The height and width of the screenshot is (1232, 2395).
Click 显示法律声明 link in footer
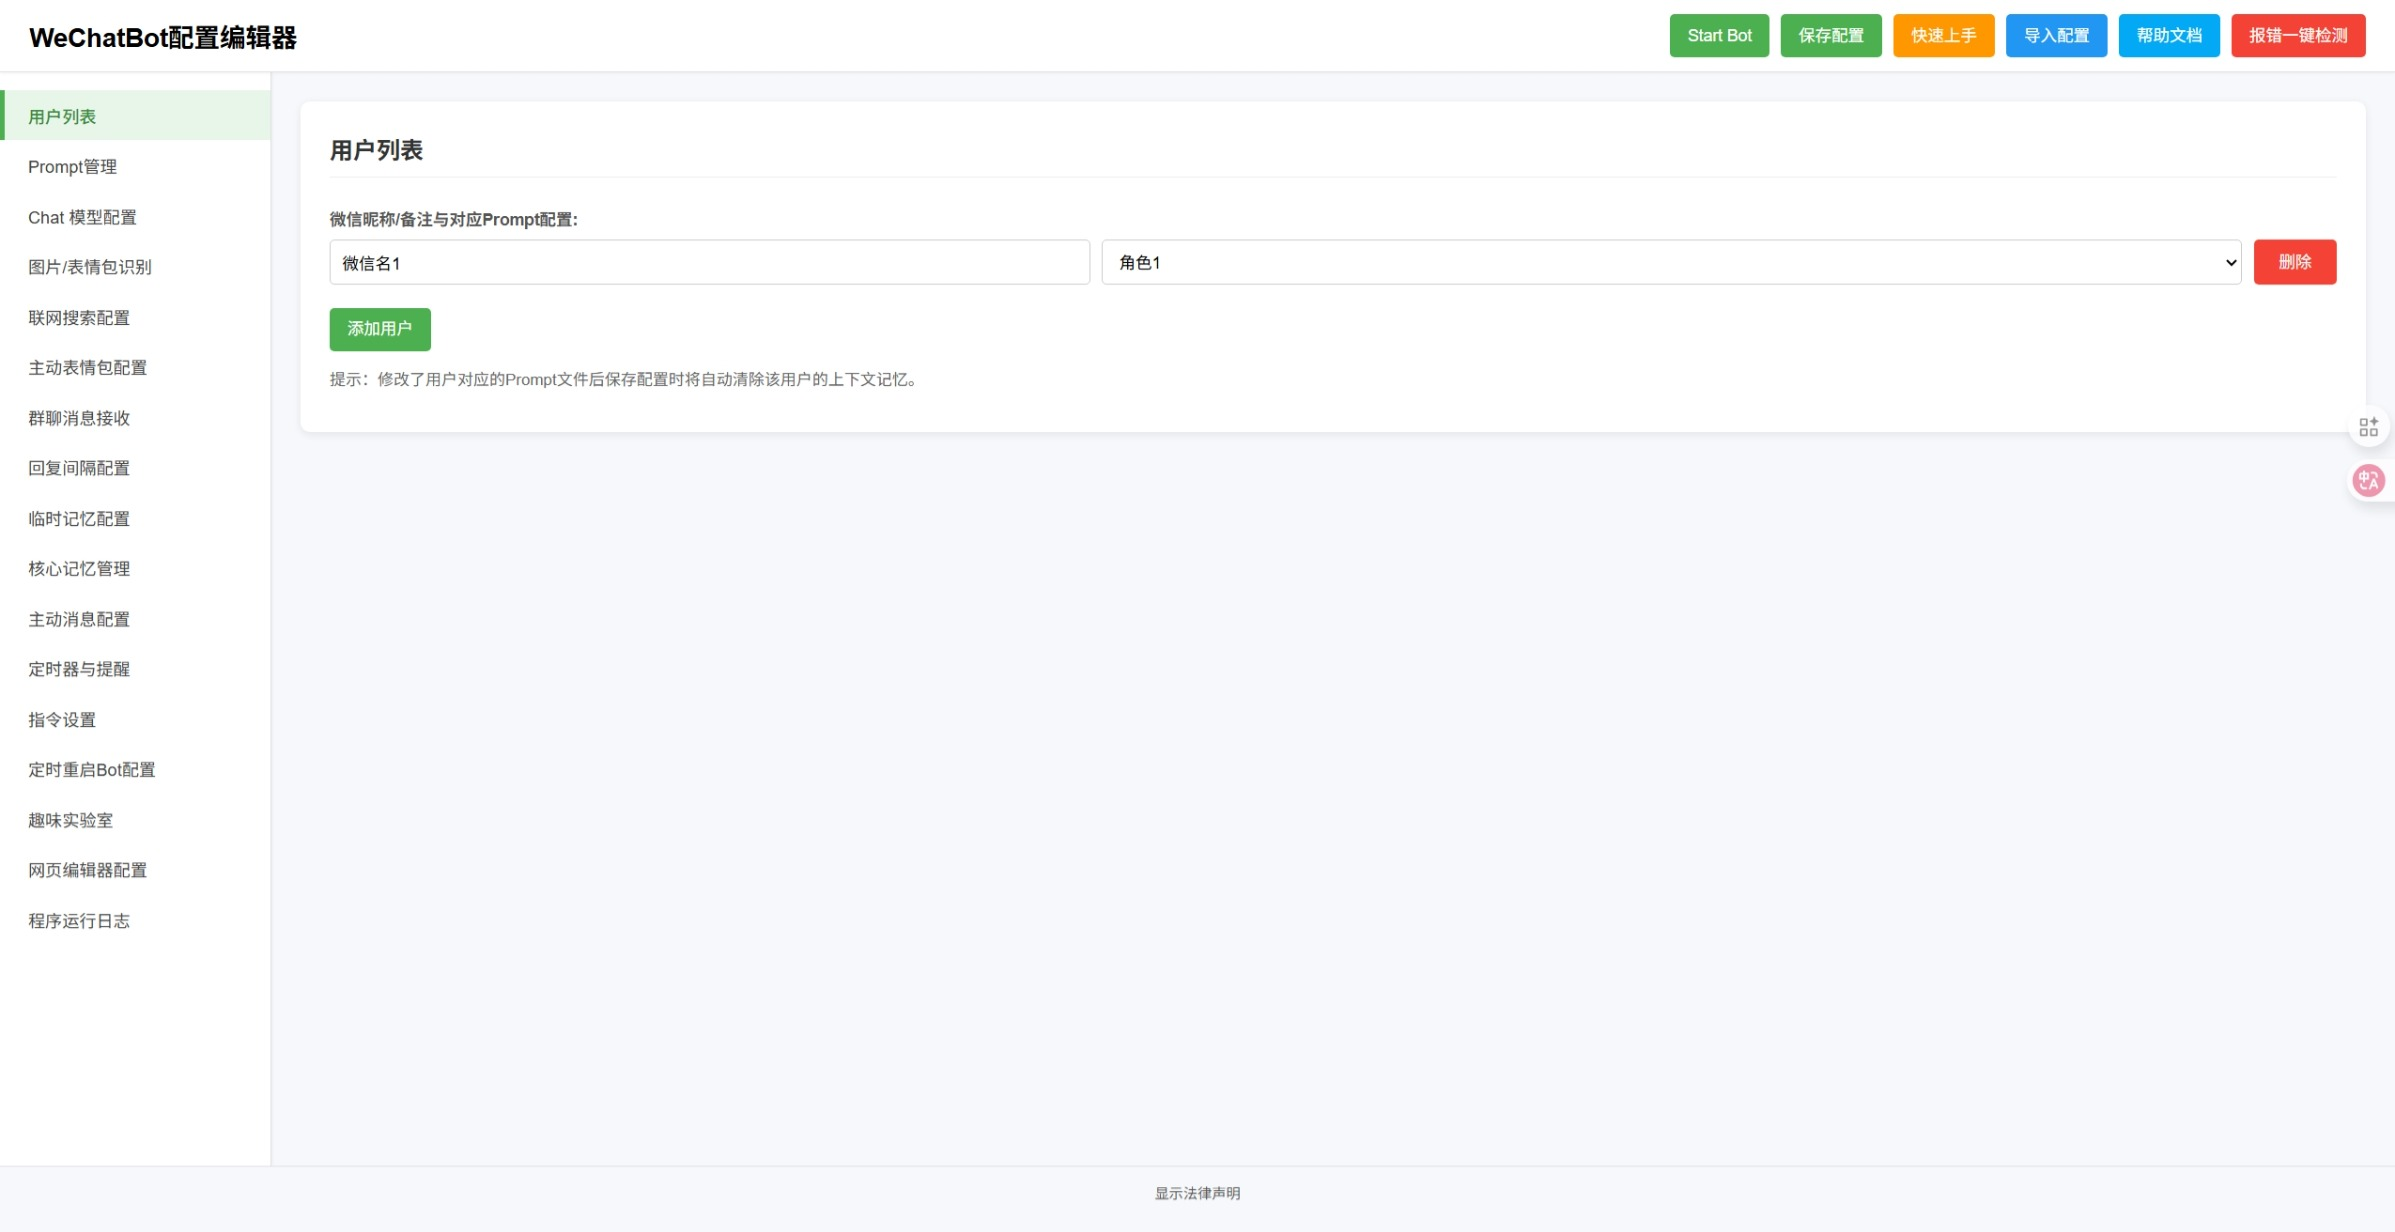pyautogui.click(x=1197, y=1193)
